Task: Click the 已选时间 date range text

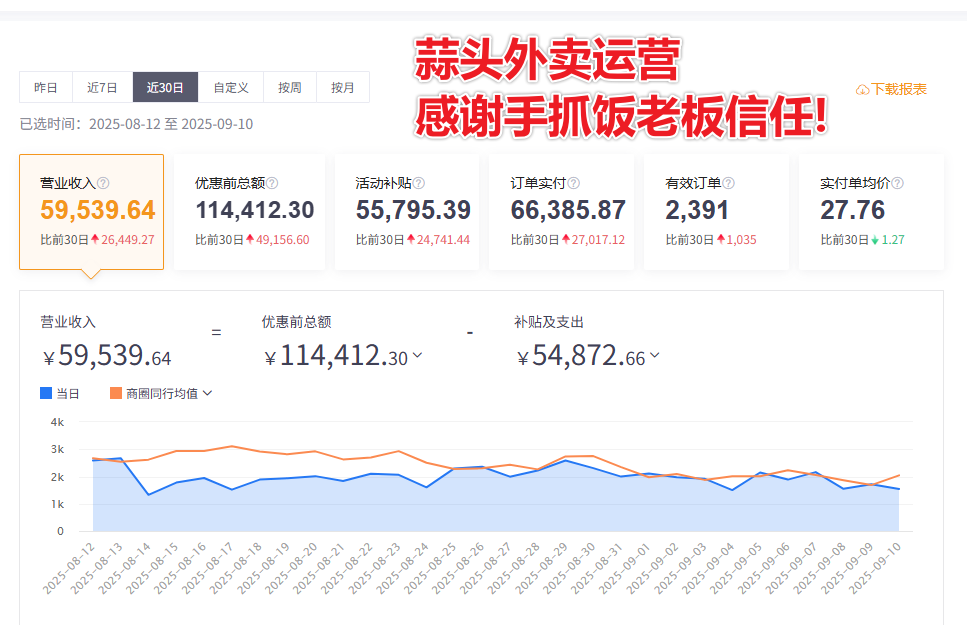Action: click(136, 124)
